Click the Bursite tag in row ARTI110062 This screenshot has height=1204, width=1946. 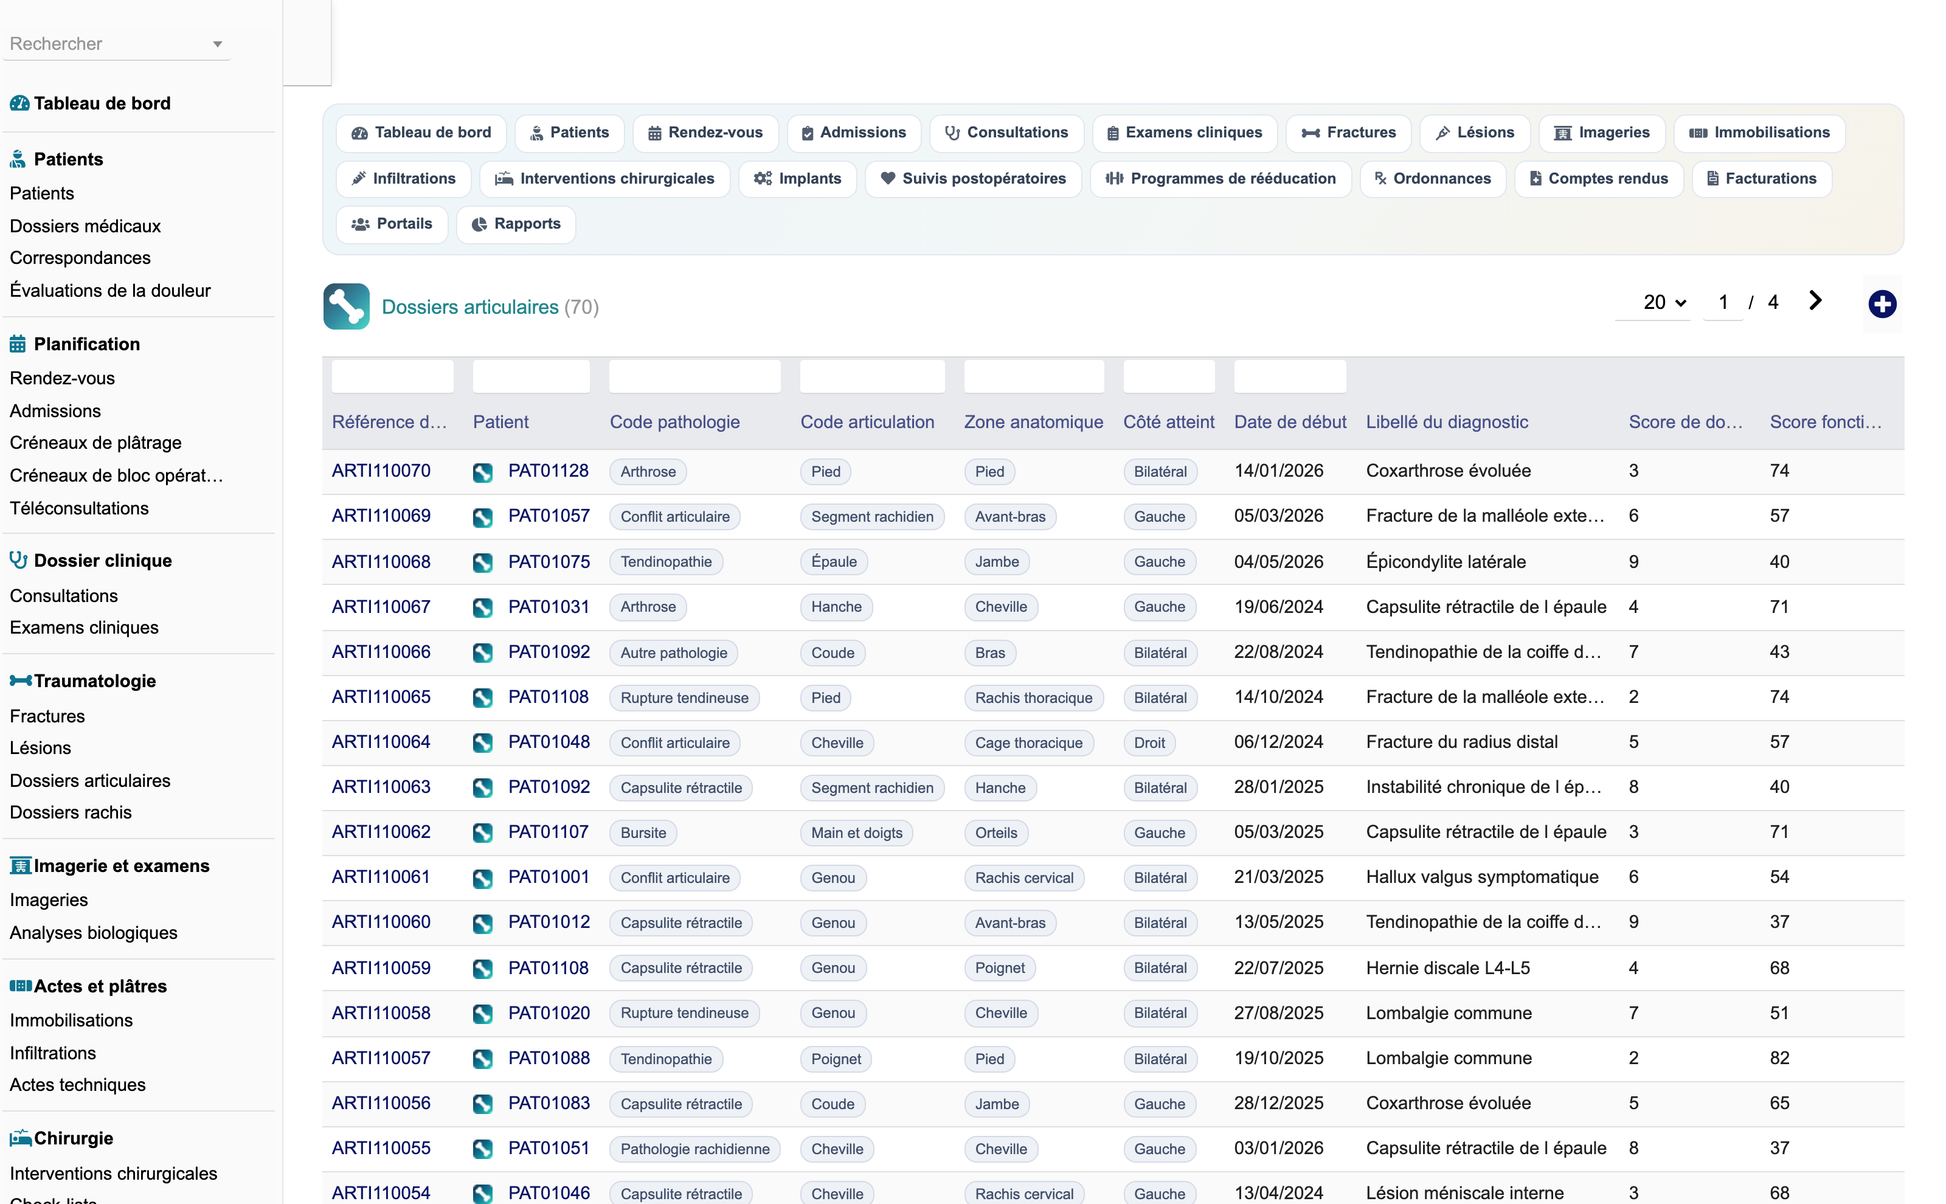pyautogui.click(x=643, y=833)
